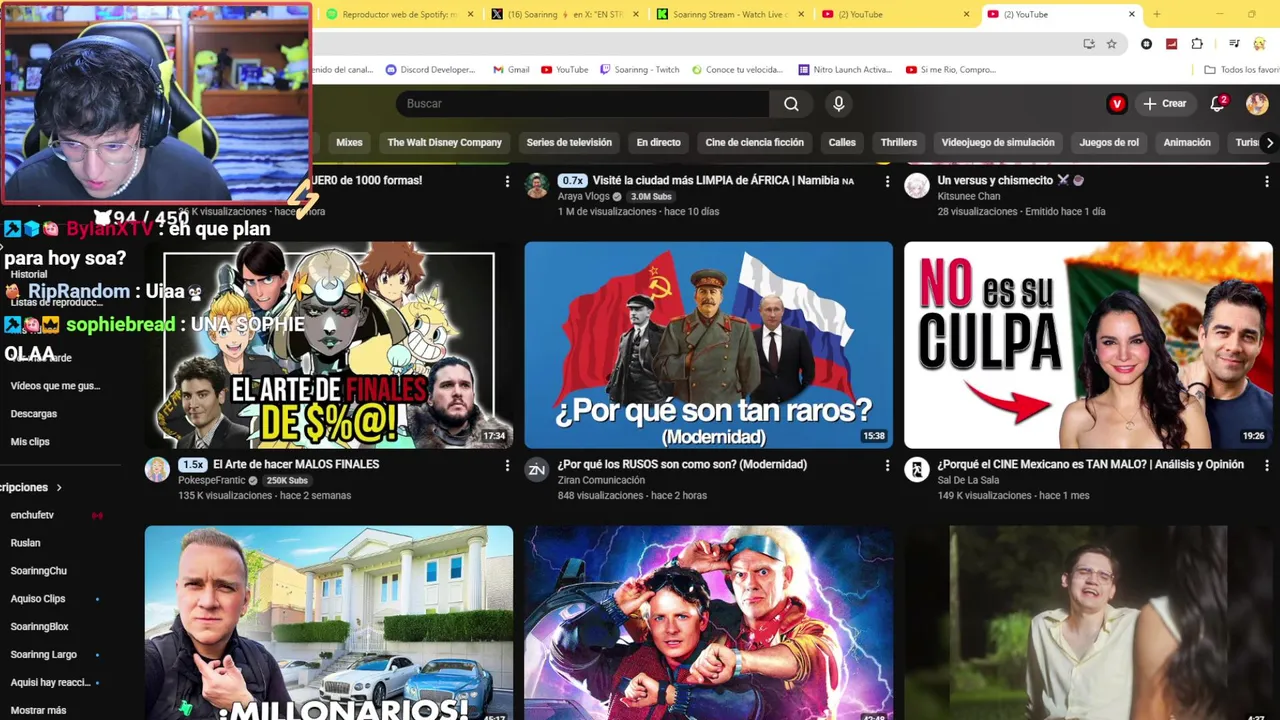Click the install app icon in address bar

click(x=1089, y=44)
